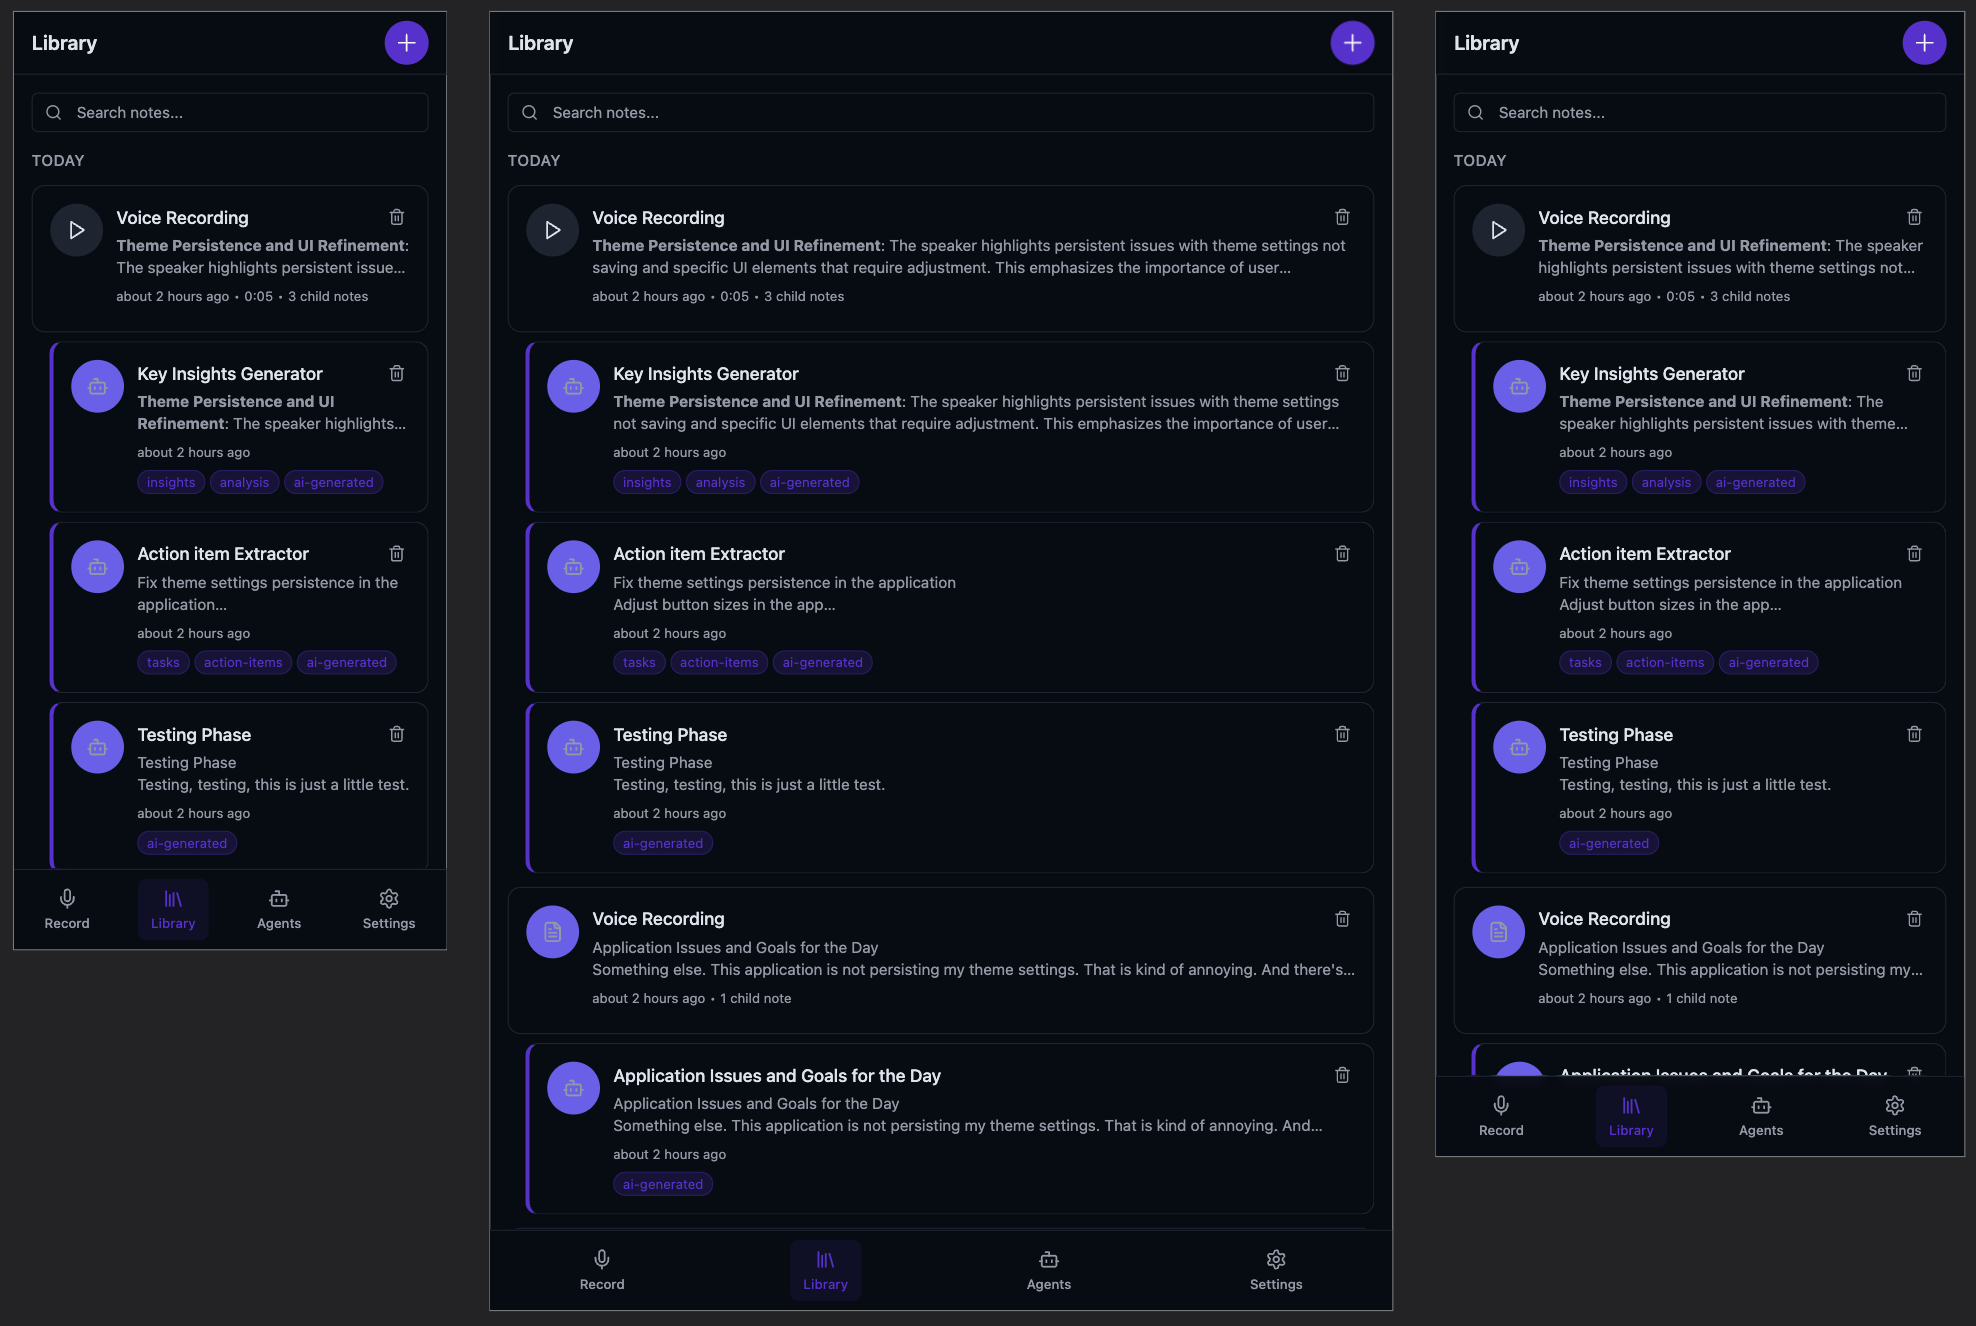The width and height of the screenshot is (1976, 1326).
Task: Focus the Search notes field in middle panel
Action: point(940,113)
